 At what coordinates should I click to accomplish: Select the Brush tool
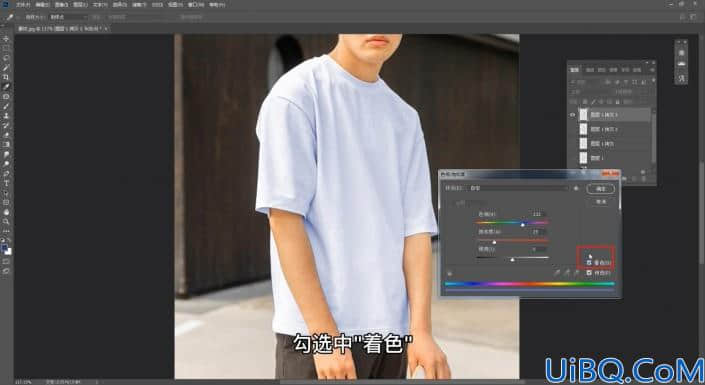(x=6, y=106)
